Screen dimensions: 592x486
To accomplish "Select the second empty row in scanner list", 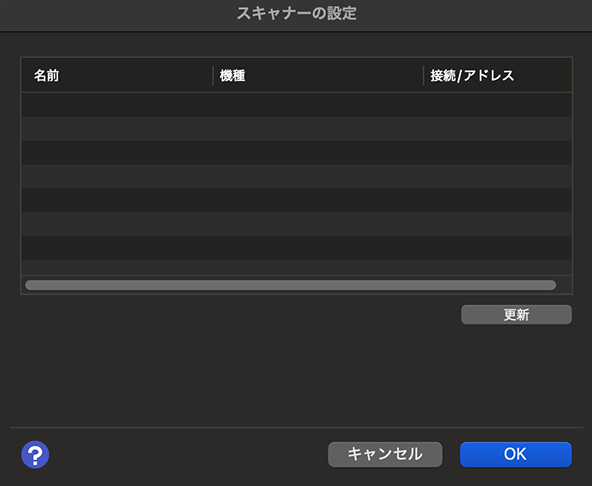I will [296, 129].
